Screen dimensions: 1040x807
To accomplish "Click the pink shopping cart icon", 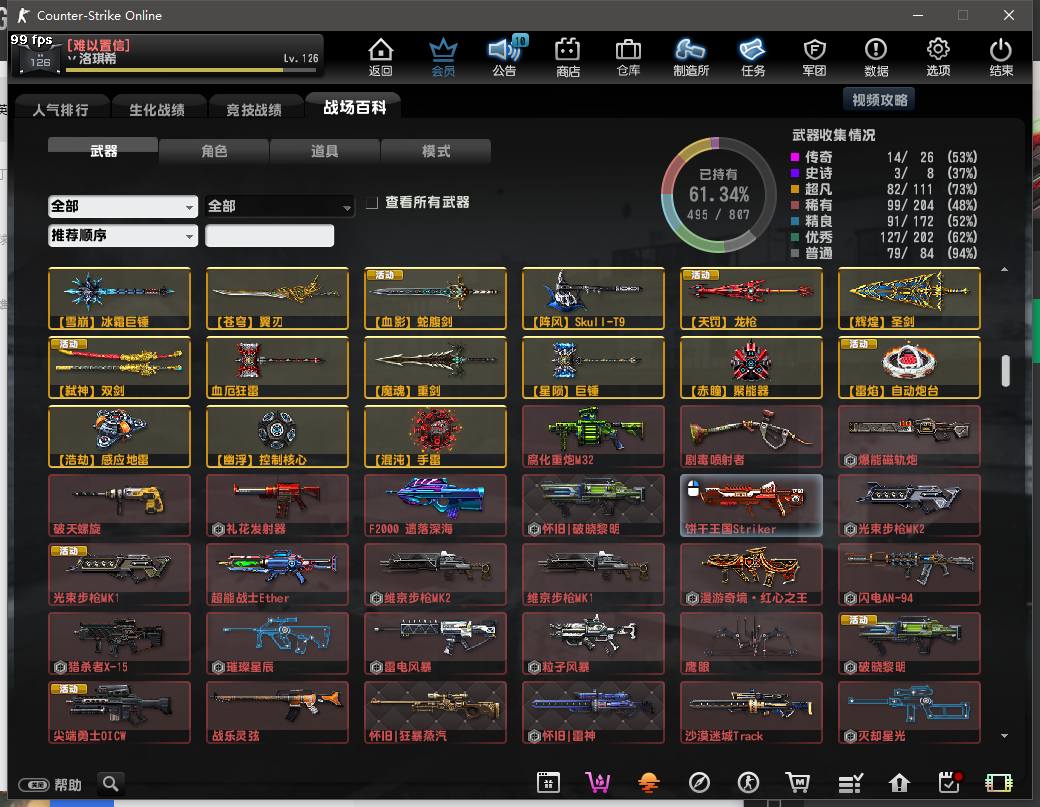I will [598, 782].
